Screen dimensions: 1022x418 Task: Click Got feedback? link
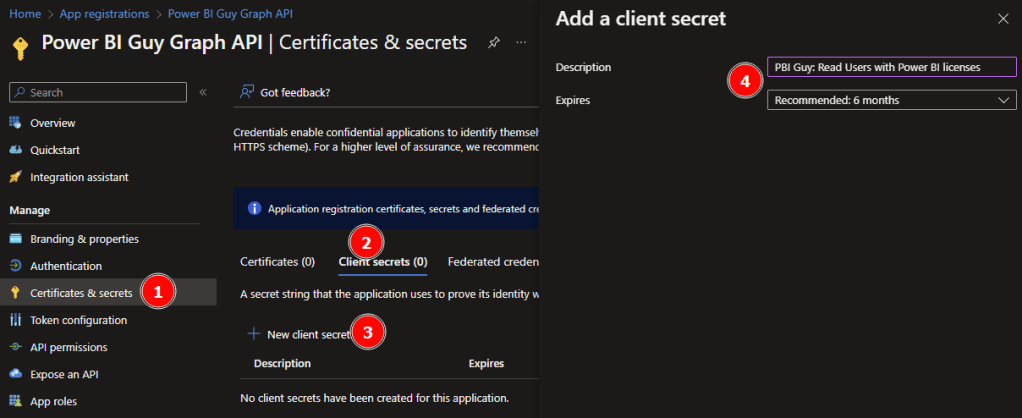294,92
